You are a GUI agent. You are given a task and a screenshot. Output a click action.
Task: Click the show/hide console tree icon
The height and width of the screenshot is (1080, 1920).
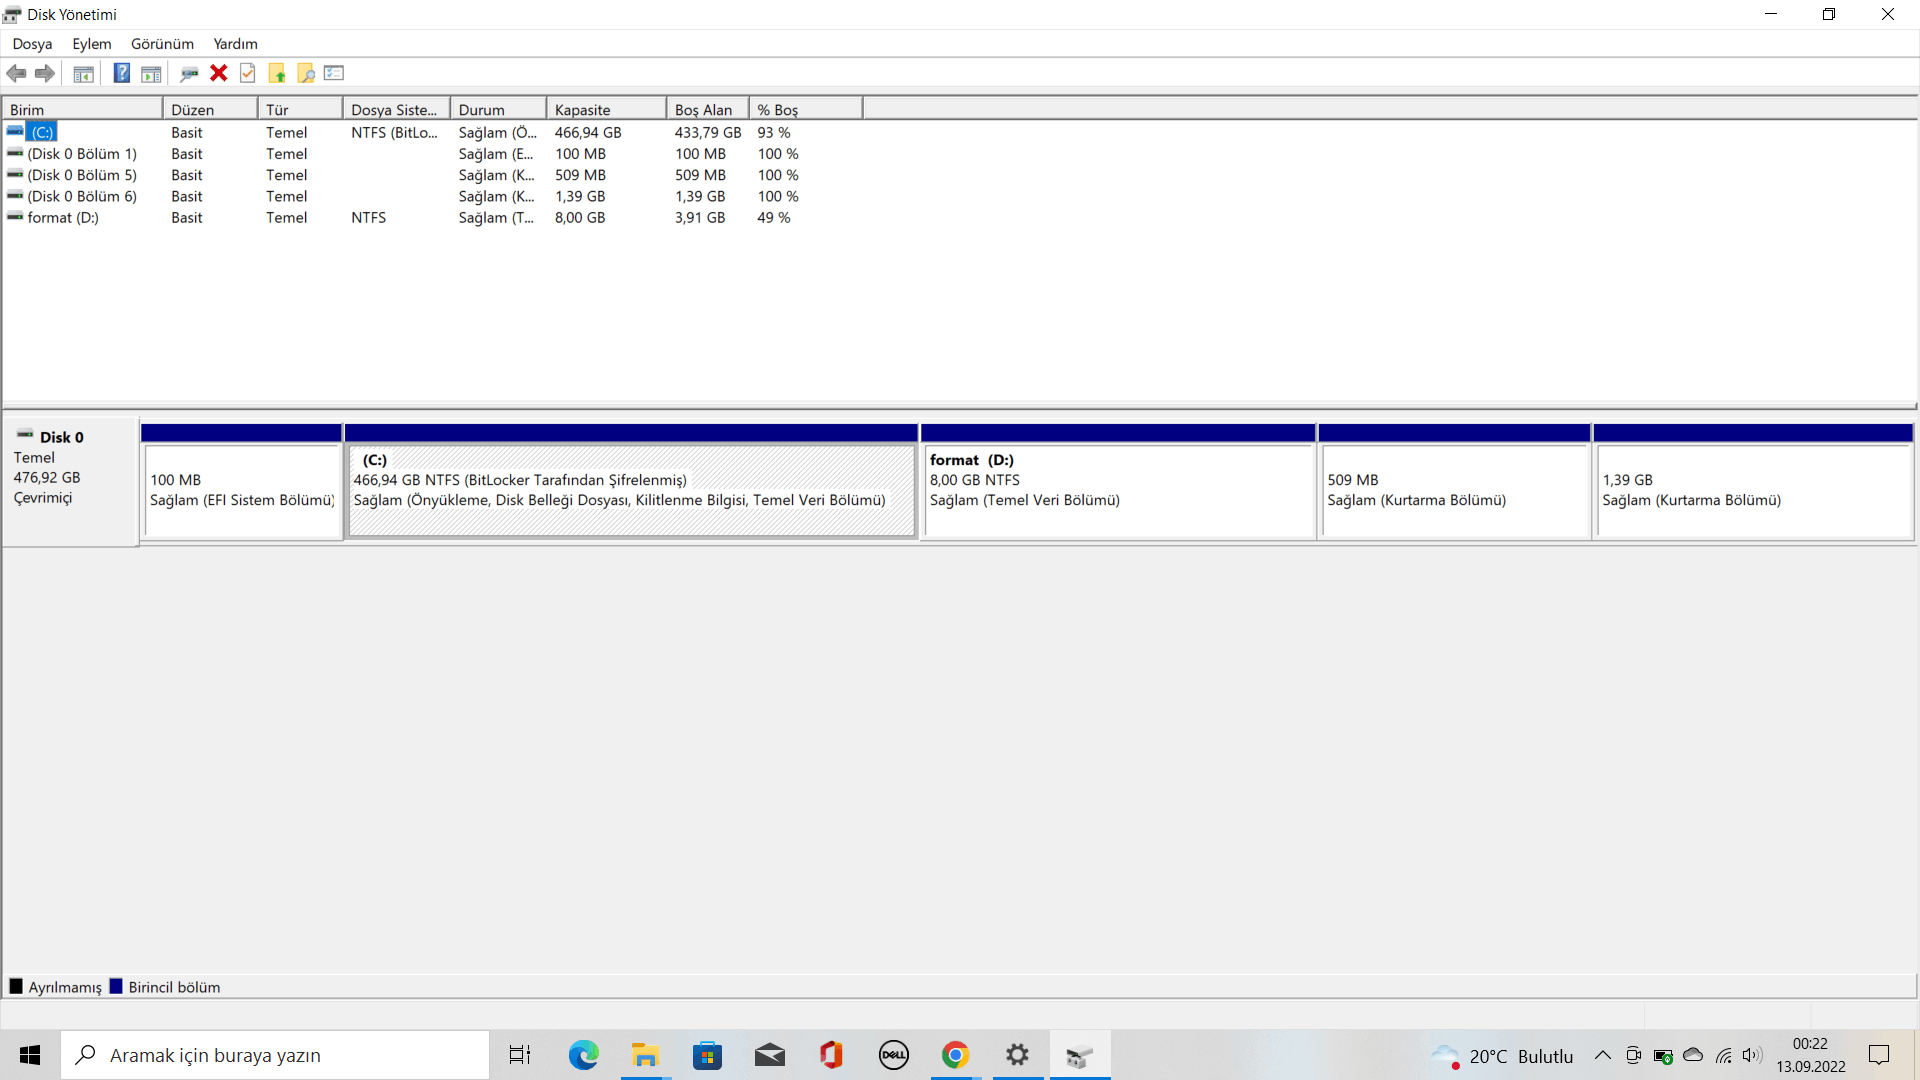click(x=84, y=73)
